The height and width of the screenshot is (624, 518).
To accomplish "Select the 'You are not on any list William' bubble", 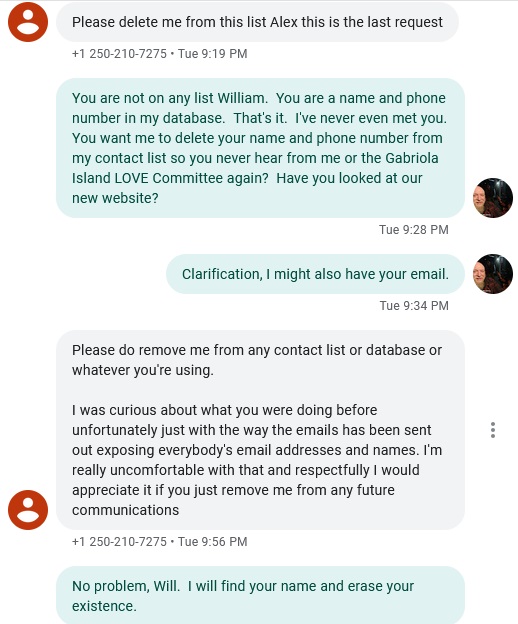I will click(260, 148).
